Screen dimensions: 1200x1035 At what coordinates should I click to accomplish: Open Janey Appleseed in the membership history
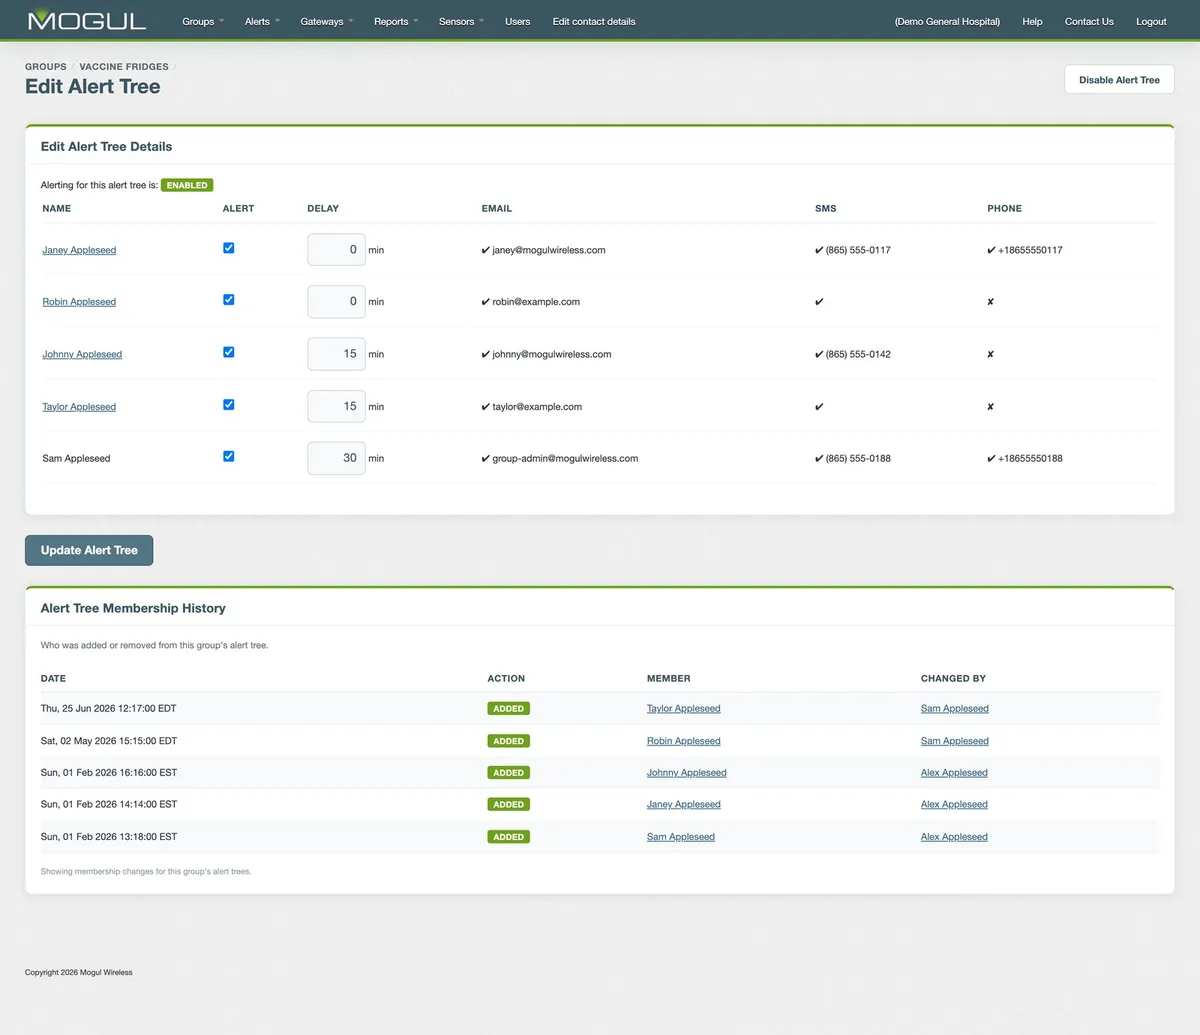point(683,805)
